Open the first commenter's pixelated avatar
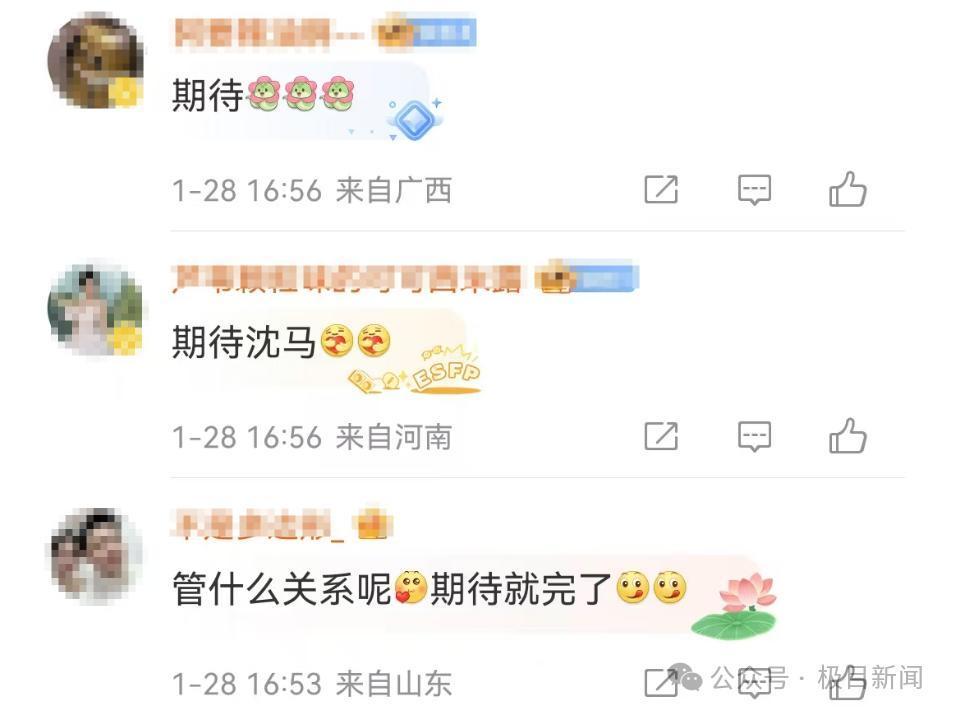This screenshot has width=954, height=716. coord(96,63)
